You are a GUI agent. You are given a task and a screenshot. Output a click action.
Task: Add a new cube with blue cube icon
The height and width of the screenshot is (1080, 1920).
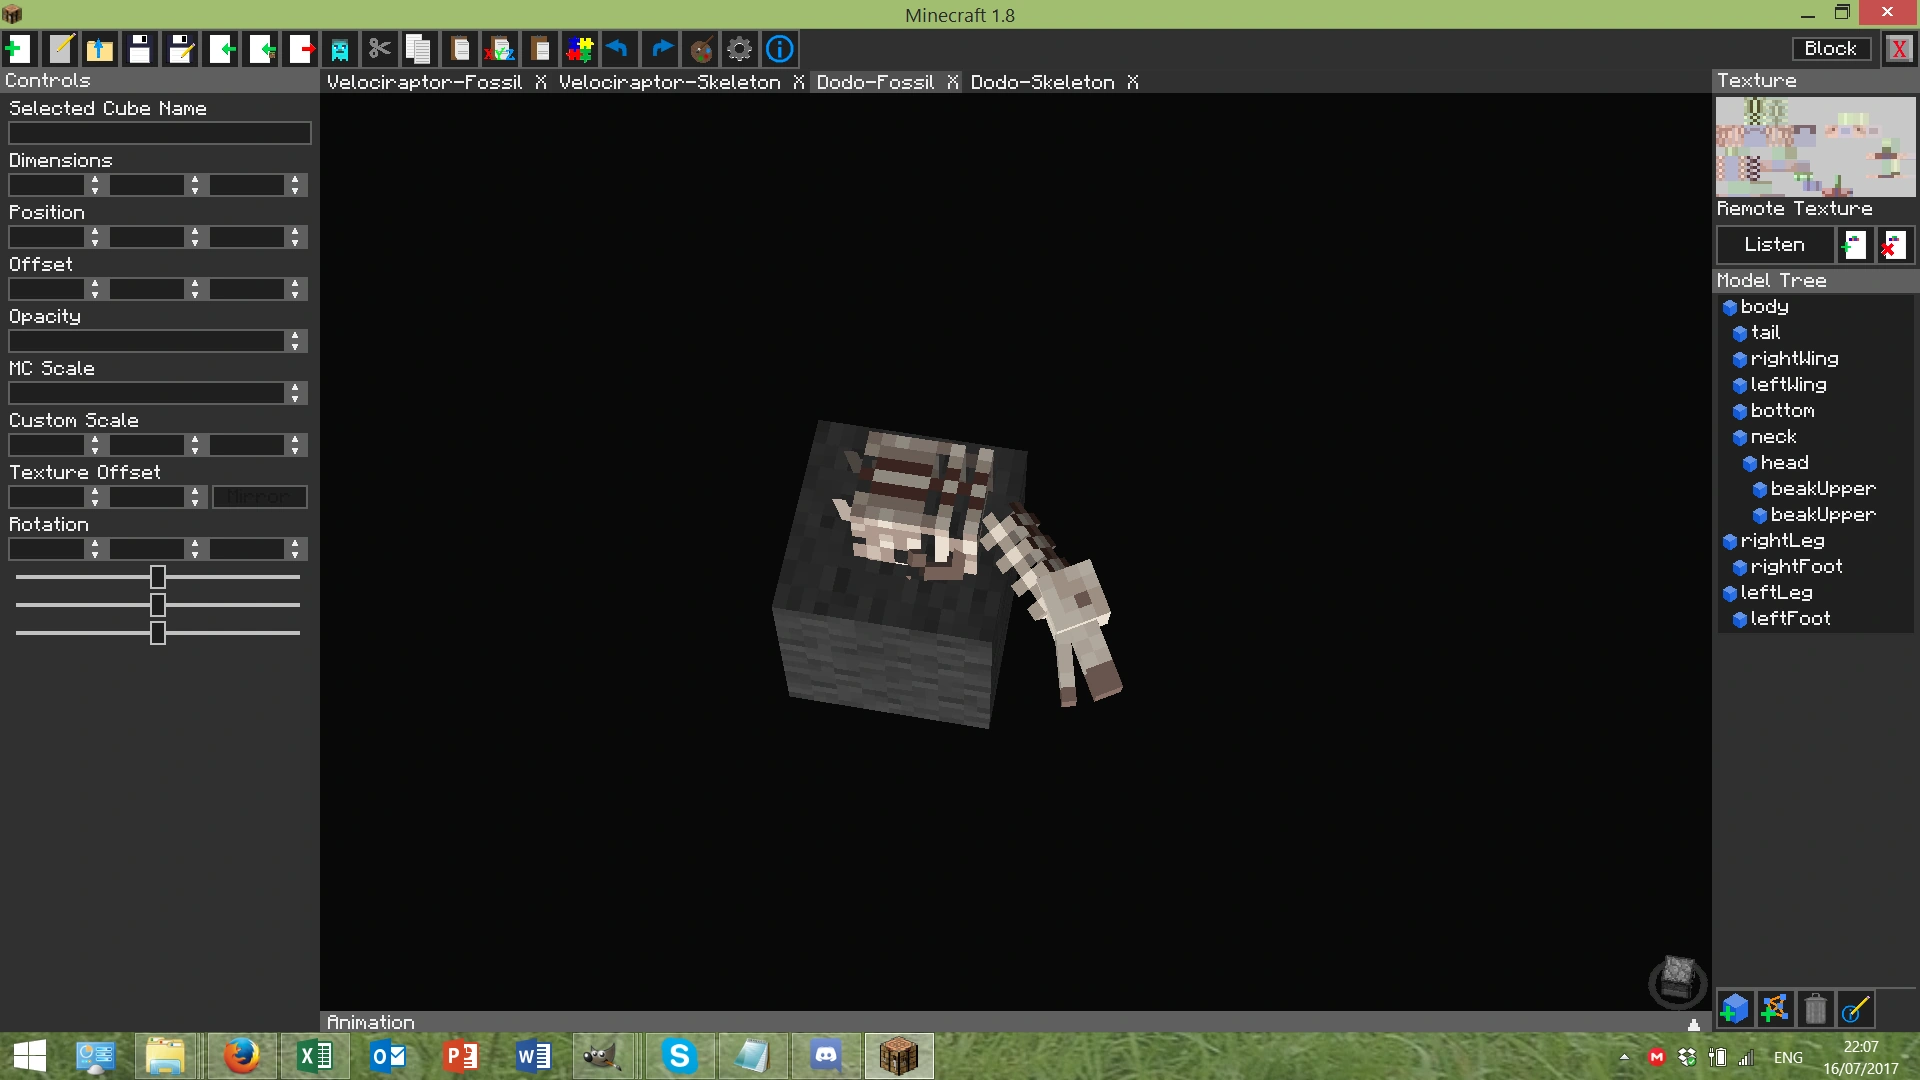click(x=1735, y=1009)
